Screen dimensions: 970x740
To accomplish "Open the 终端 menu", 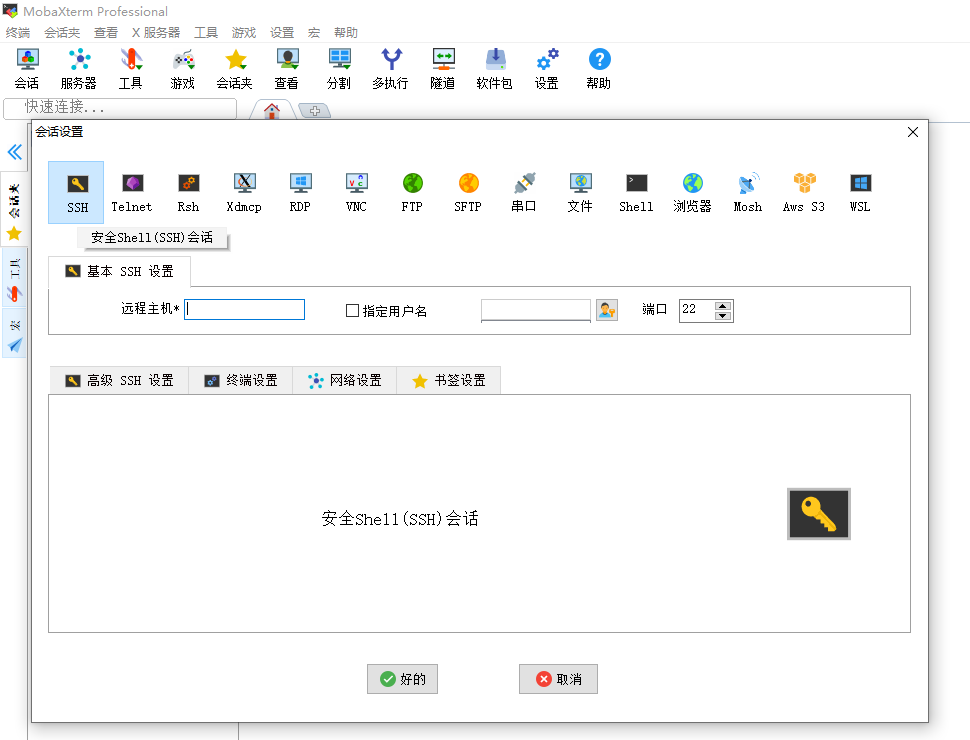I will click(x=17, y=33).
